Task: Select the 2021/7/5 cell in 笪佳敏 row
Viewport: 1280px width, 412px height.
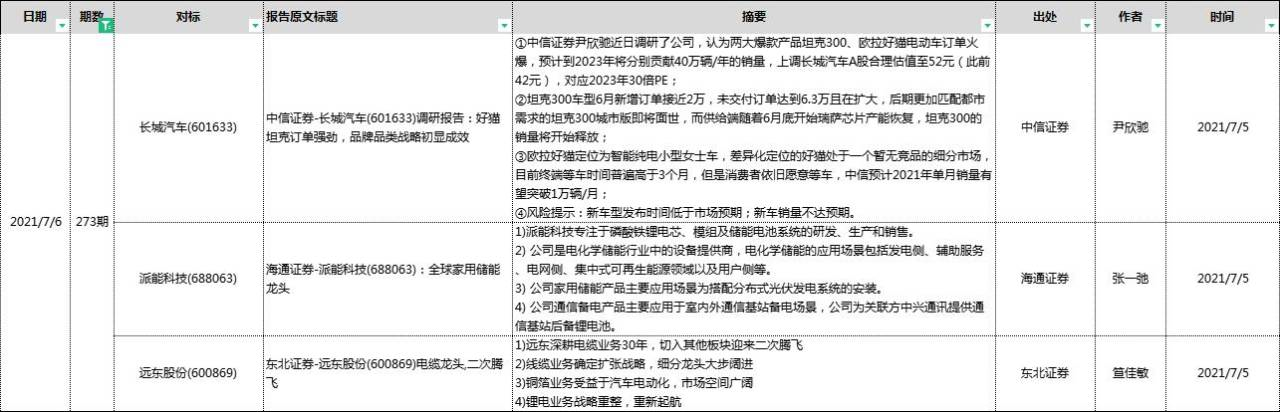Action: click(x=1224, y=373)
